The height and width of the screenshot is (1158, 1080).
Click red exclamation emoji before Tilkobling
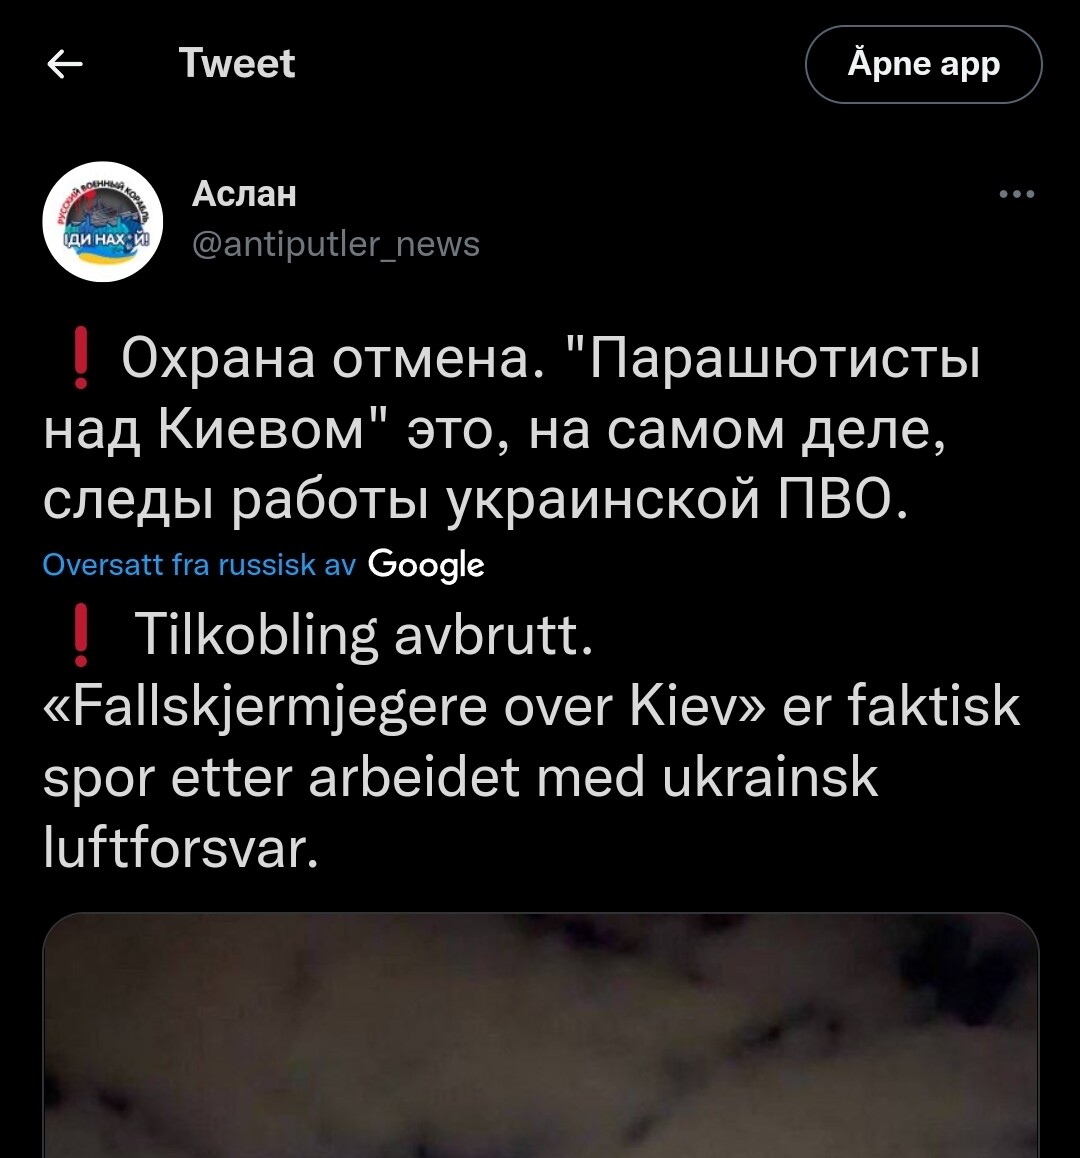81,635
